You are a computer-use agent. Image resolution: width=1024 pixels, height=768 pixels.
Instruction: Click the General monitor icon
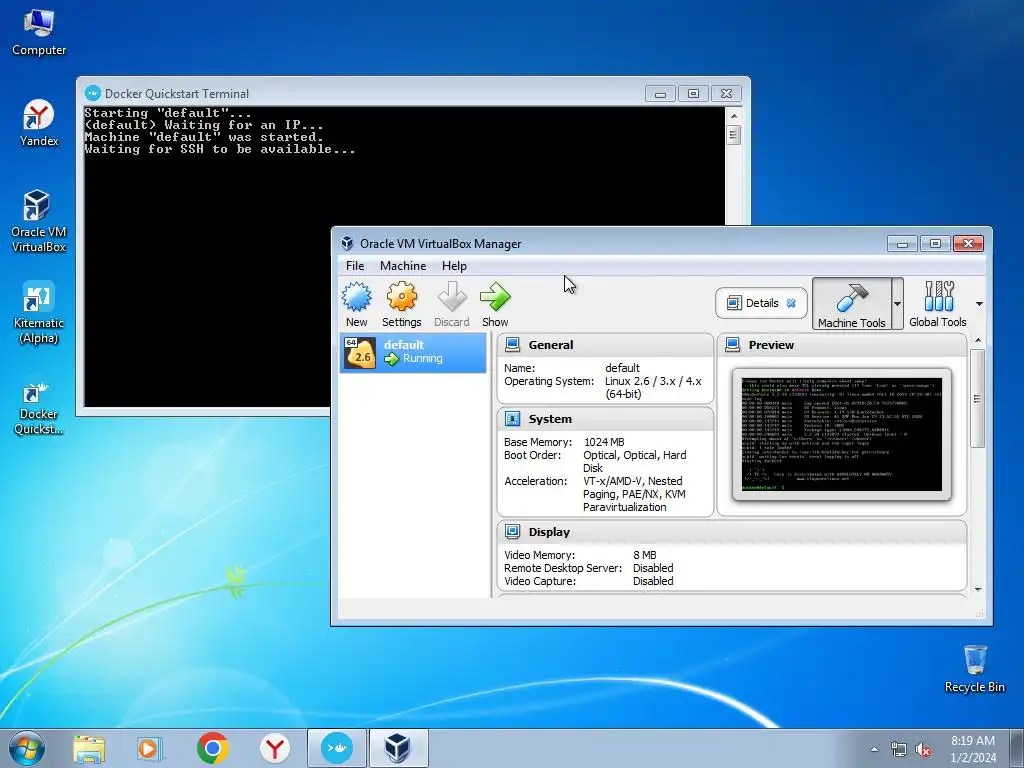pos(513,345)
